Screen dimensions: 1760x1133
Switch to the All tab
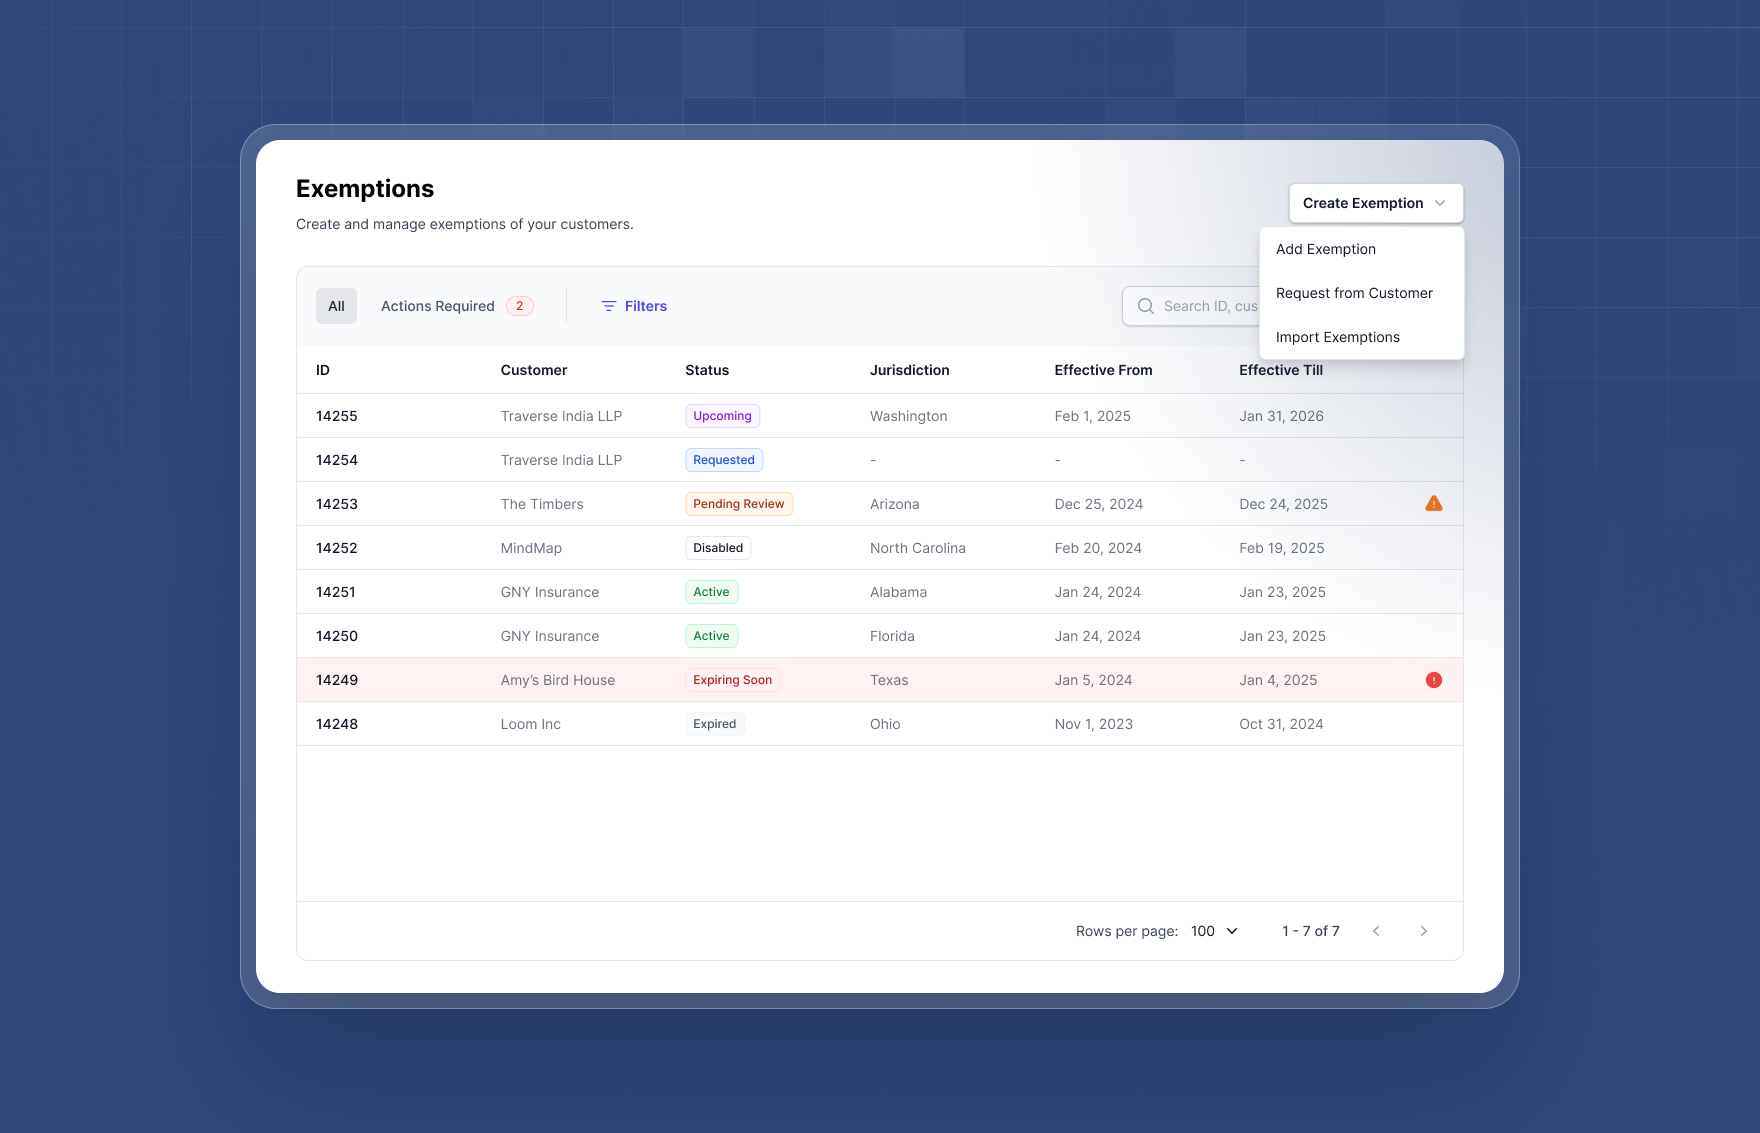pos(336,306)
